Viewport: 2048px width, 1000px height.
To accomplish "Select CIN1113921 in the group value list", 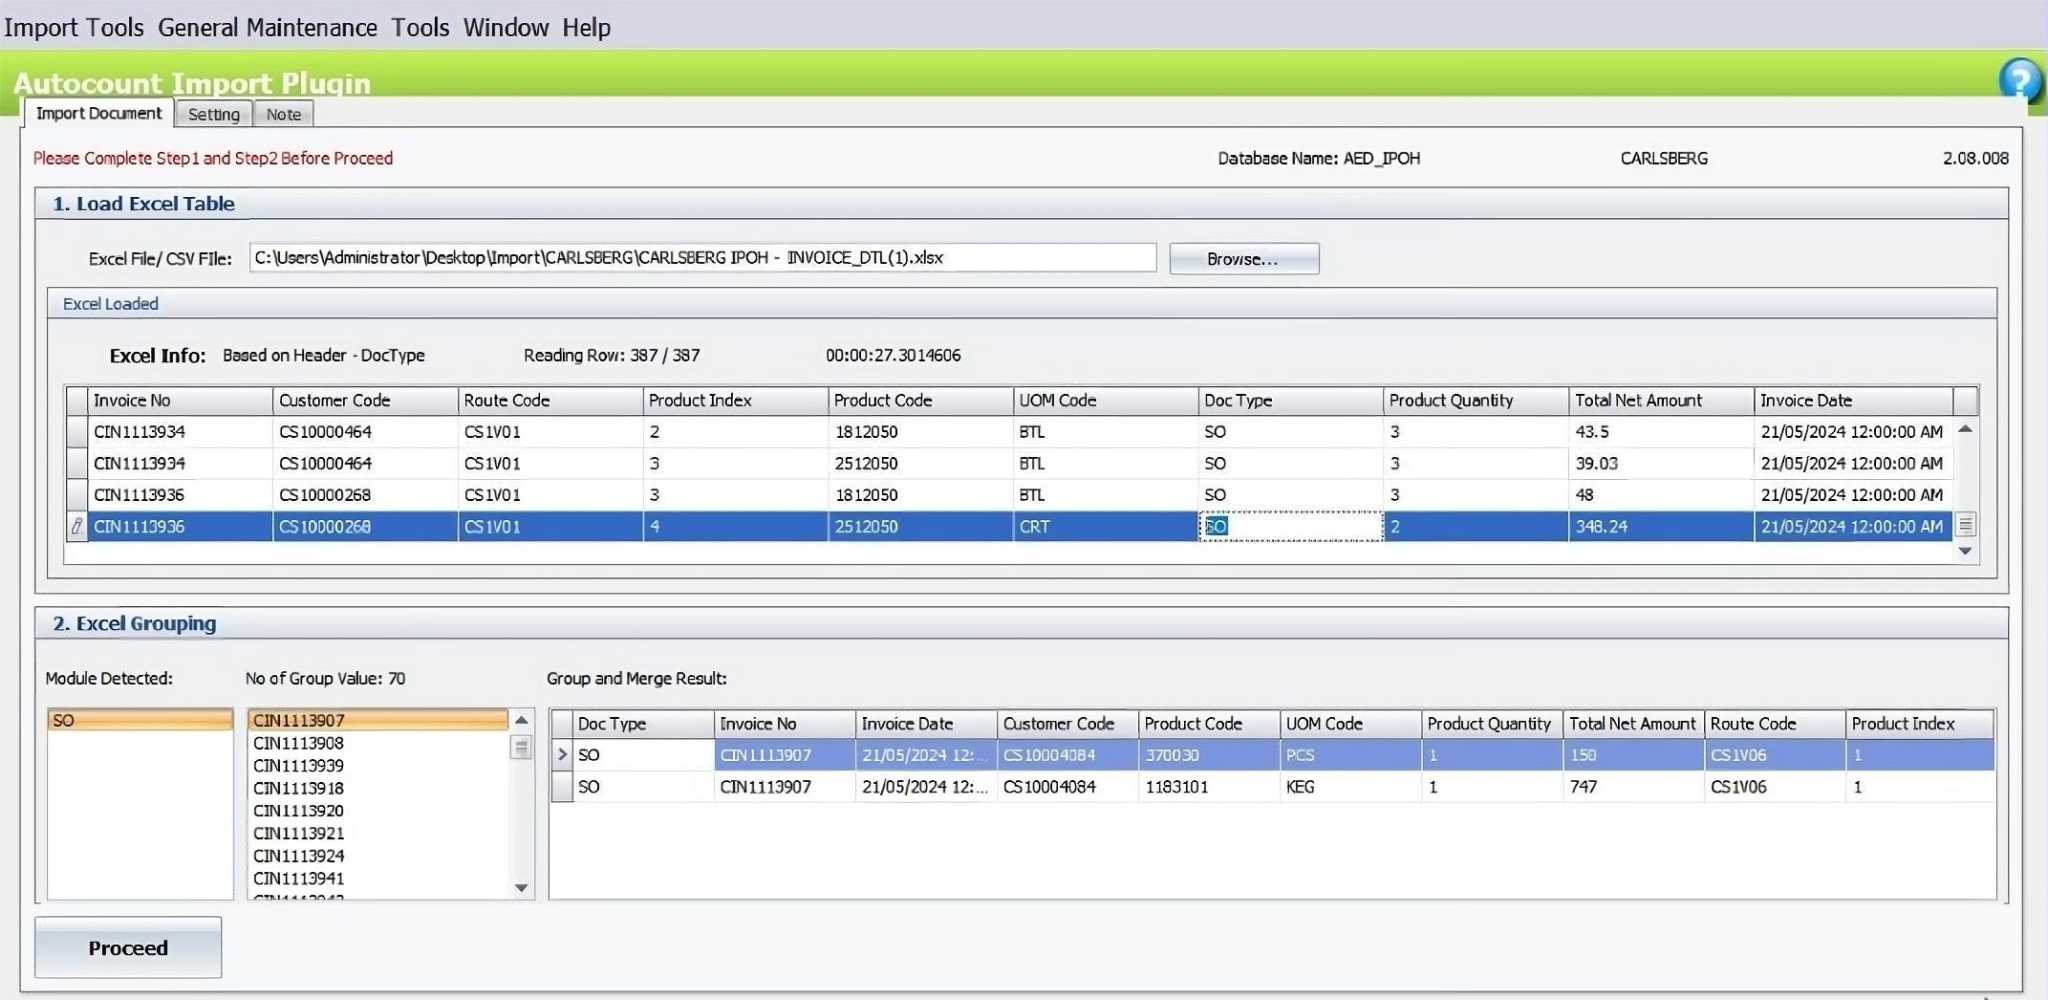I will (378, 833).
